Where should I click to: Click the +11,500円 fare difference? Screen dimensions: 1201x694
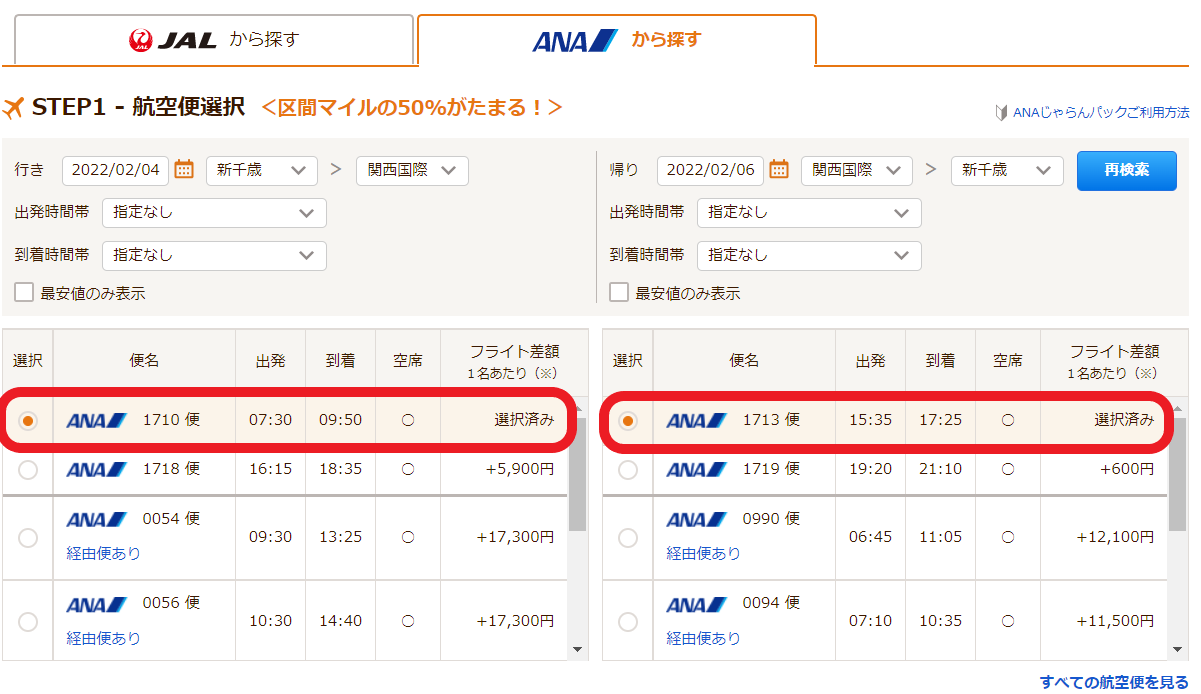pyautogui.click(x=1115, y=622)
